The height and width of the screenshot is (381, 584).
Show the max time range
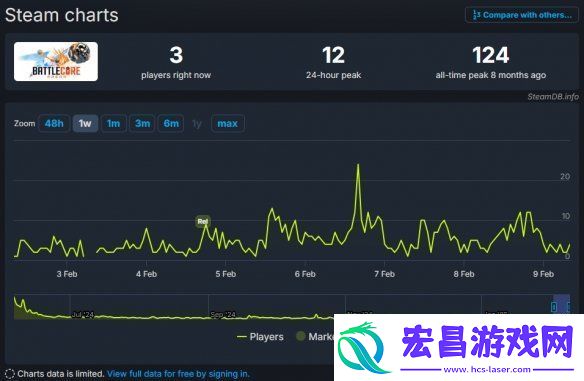point(228,123)
